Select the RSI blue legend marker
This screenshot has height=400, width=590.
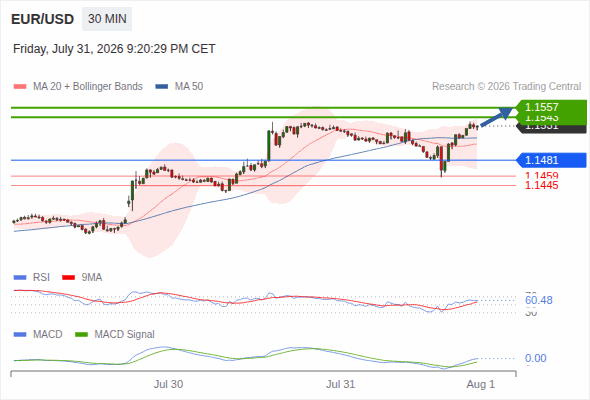click(x=20, y=278)
